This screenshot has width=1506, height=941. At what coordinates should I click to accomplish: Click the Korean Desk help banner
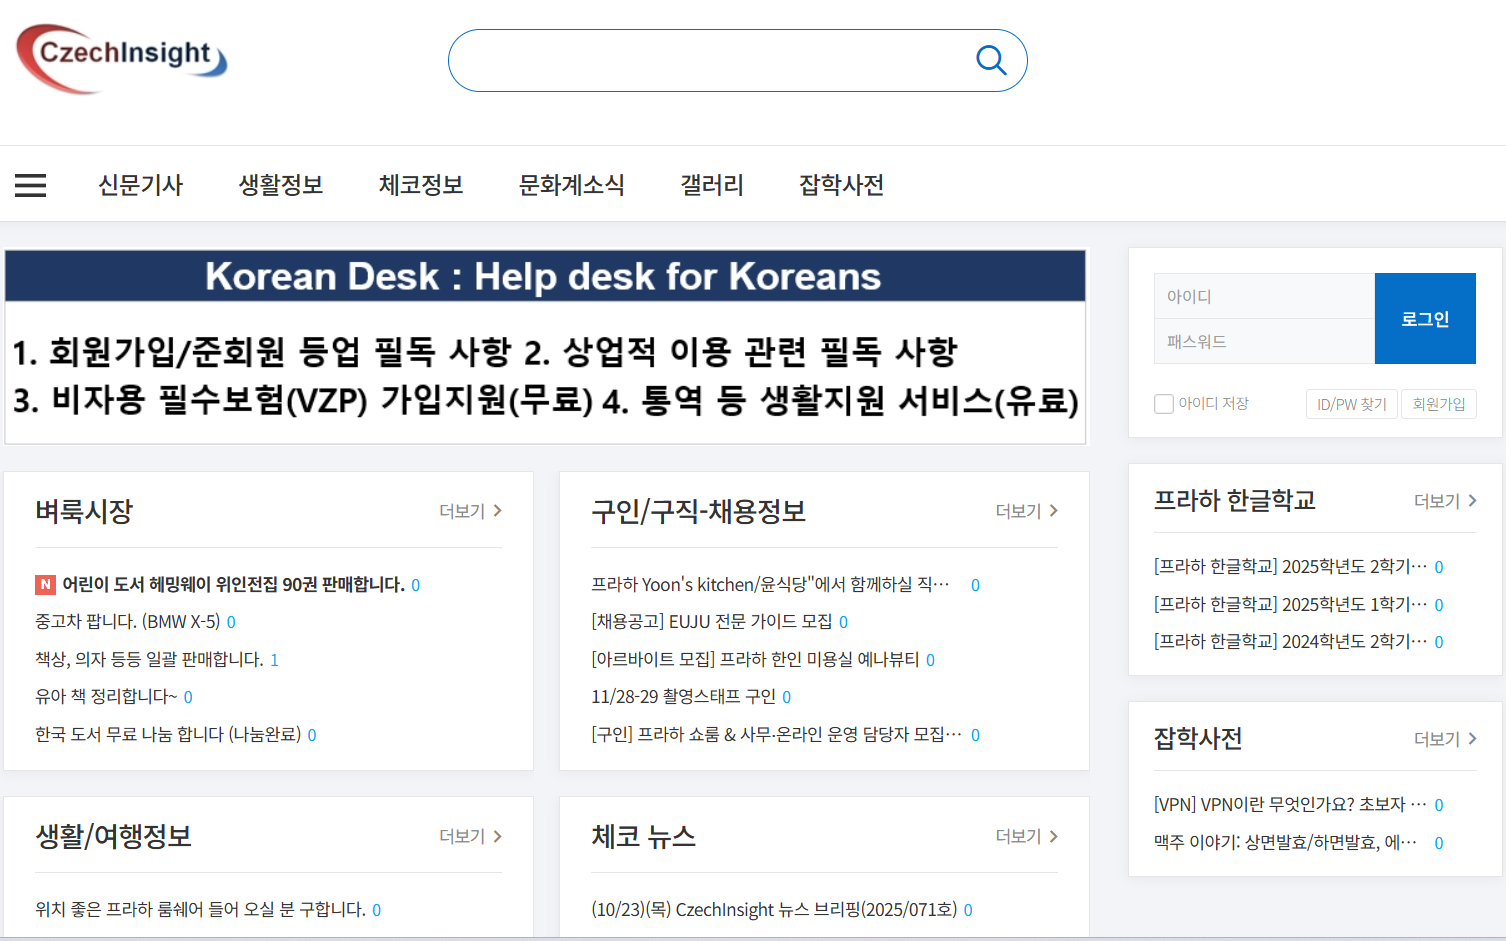point(545,346)
